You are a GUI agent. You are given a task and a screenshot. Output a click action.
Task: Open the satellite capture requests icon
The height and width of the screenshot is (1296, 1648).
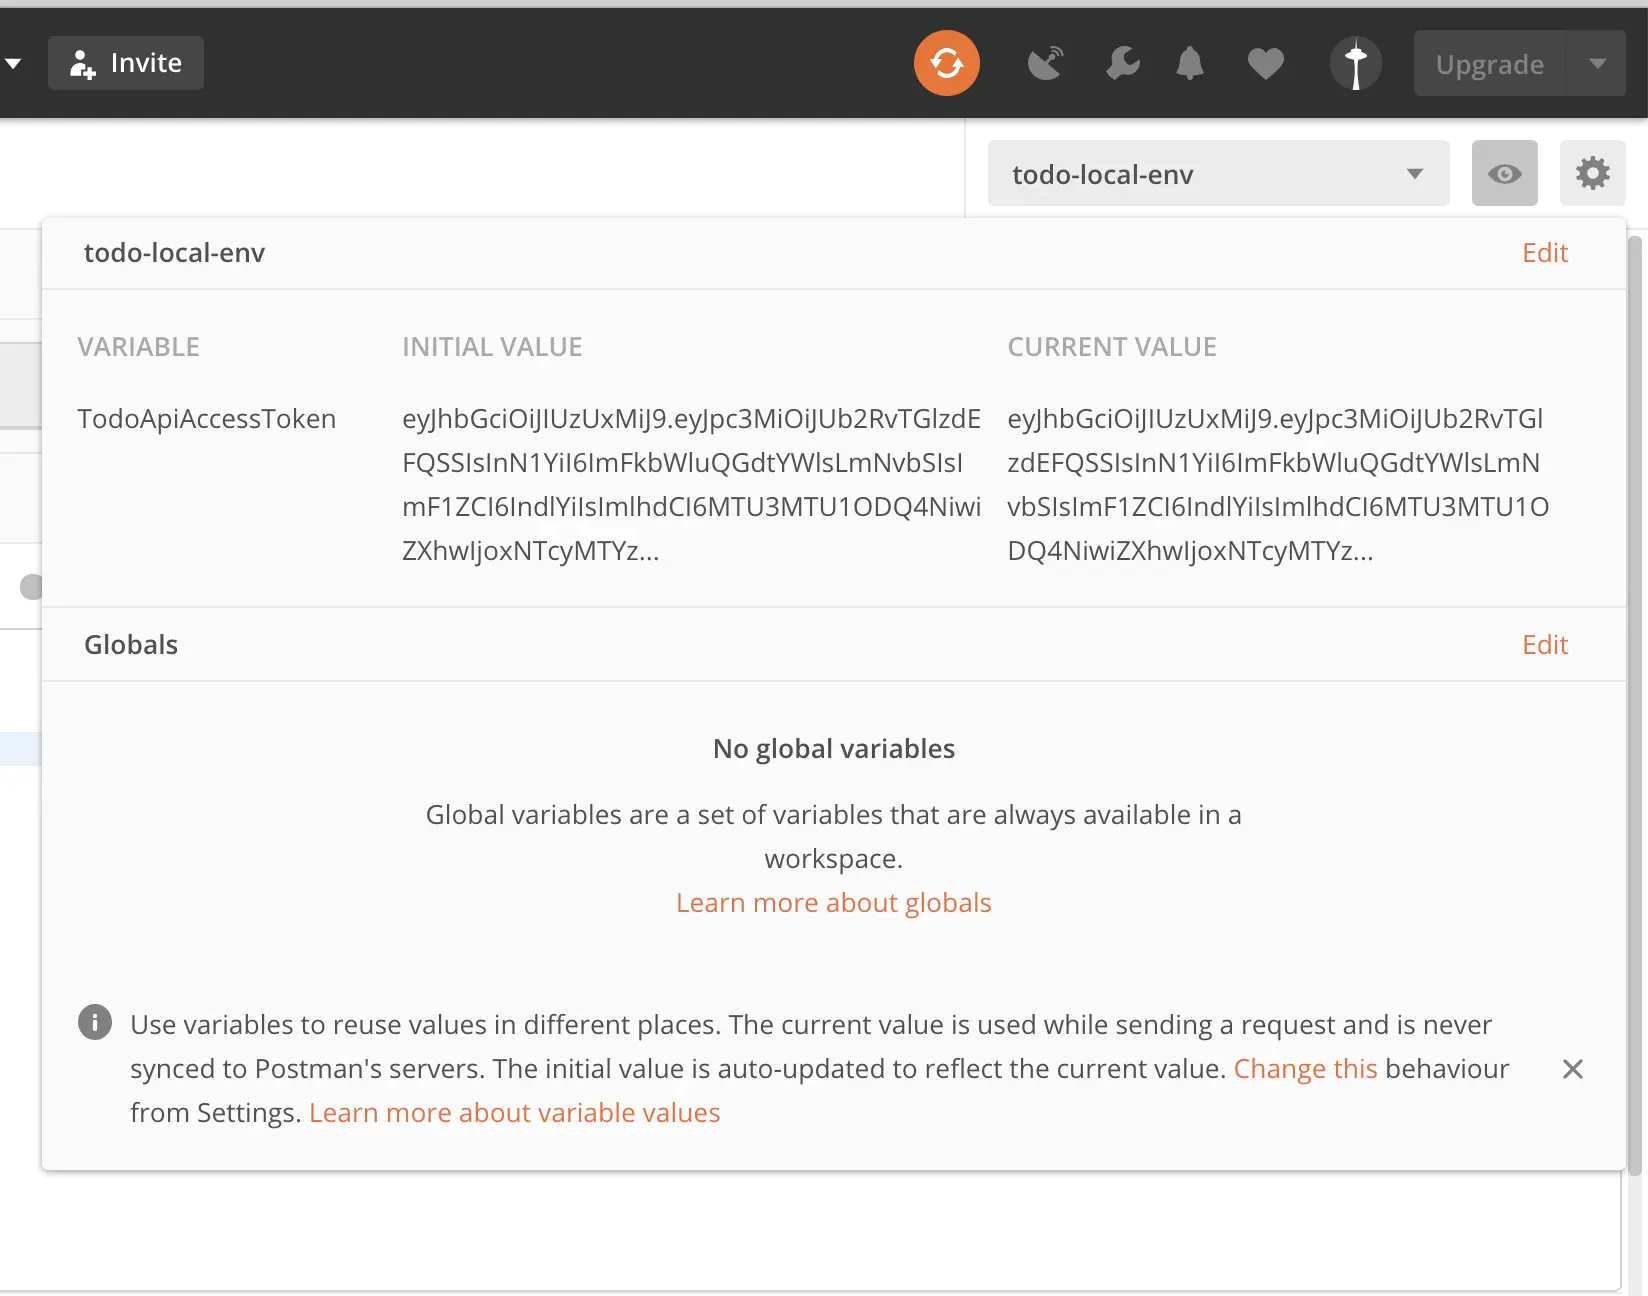pyautogui.click(x=1046, y=63)
